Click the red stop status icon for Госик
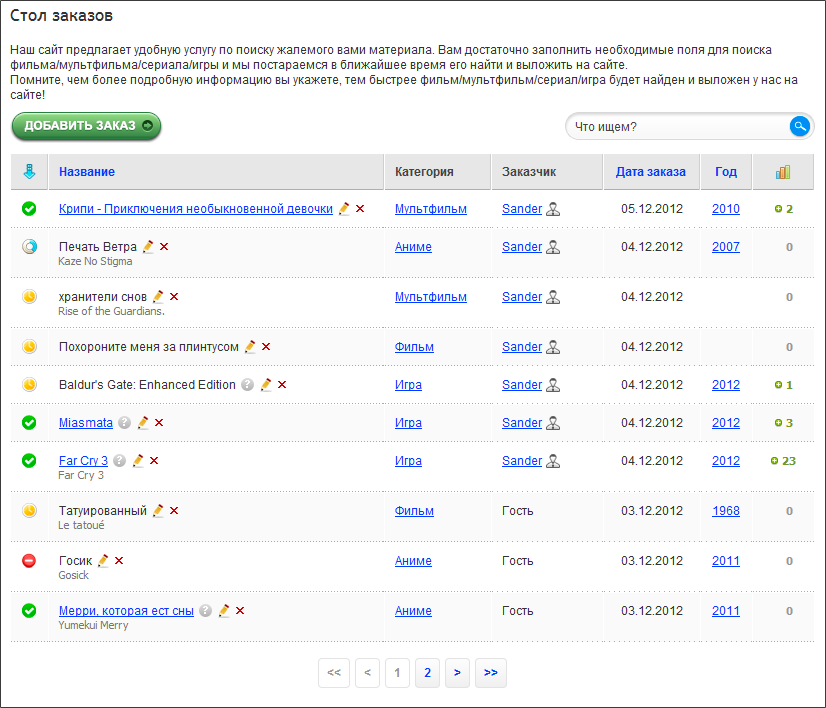 [30, 561]
